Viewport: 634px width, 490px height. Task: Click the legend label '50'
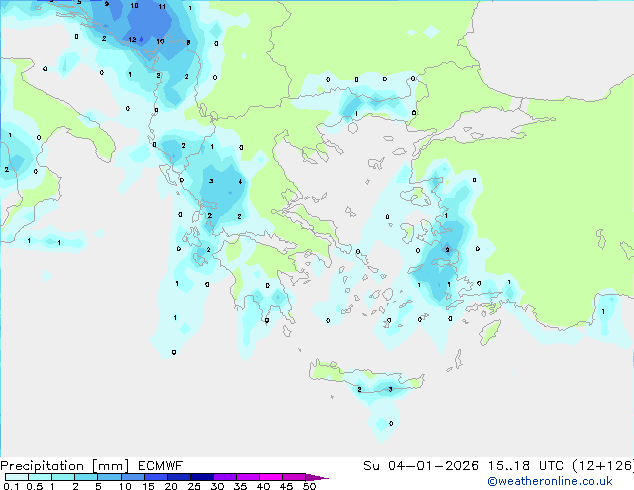(309, 486)
